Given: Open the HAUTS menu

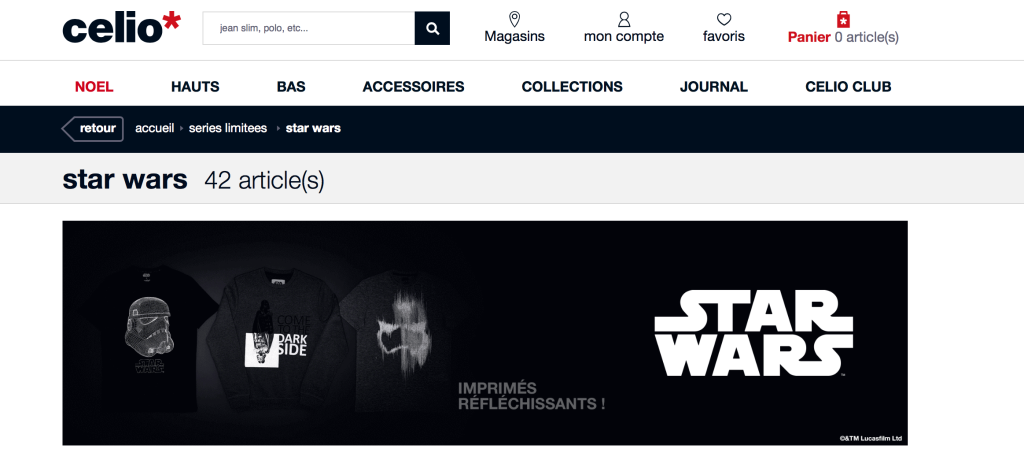Looking at the screenshot, I should pyautogui.click(x=195, y=87).
